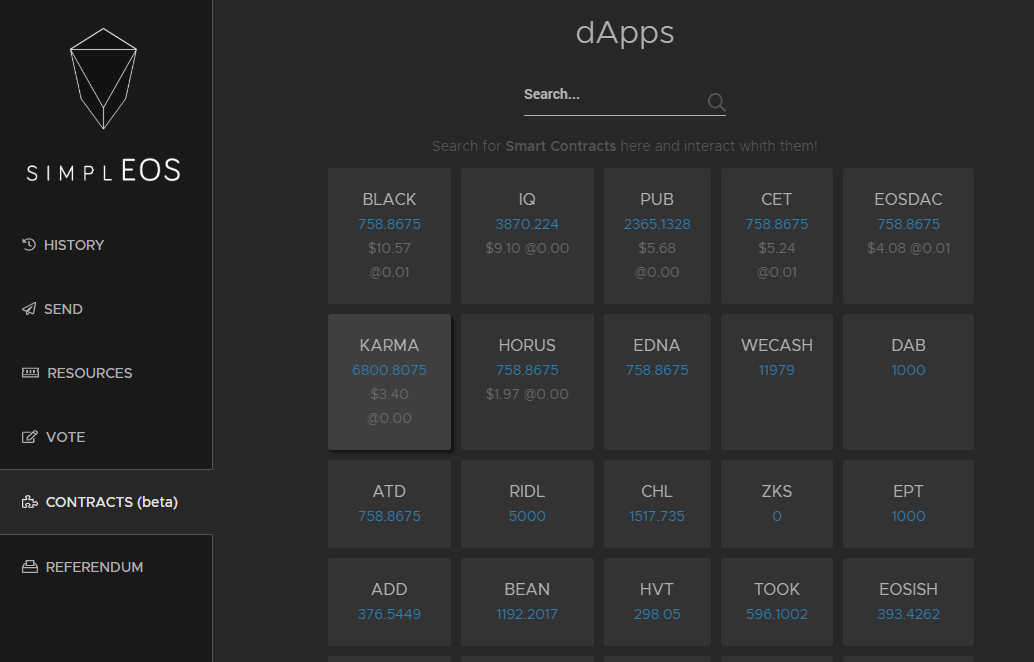
Task: Click the EOSISH balance 393.4262
Action: click(x=908, y=614)
